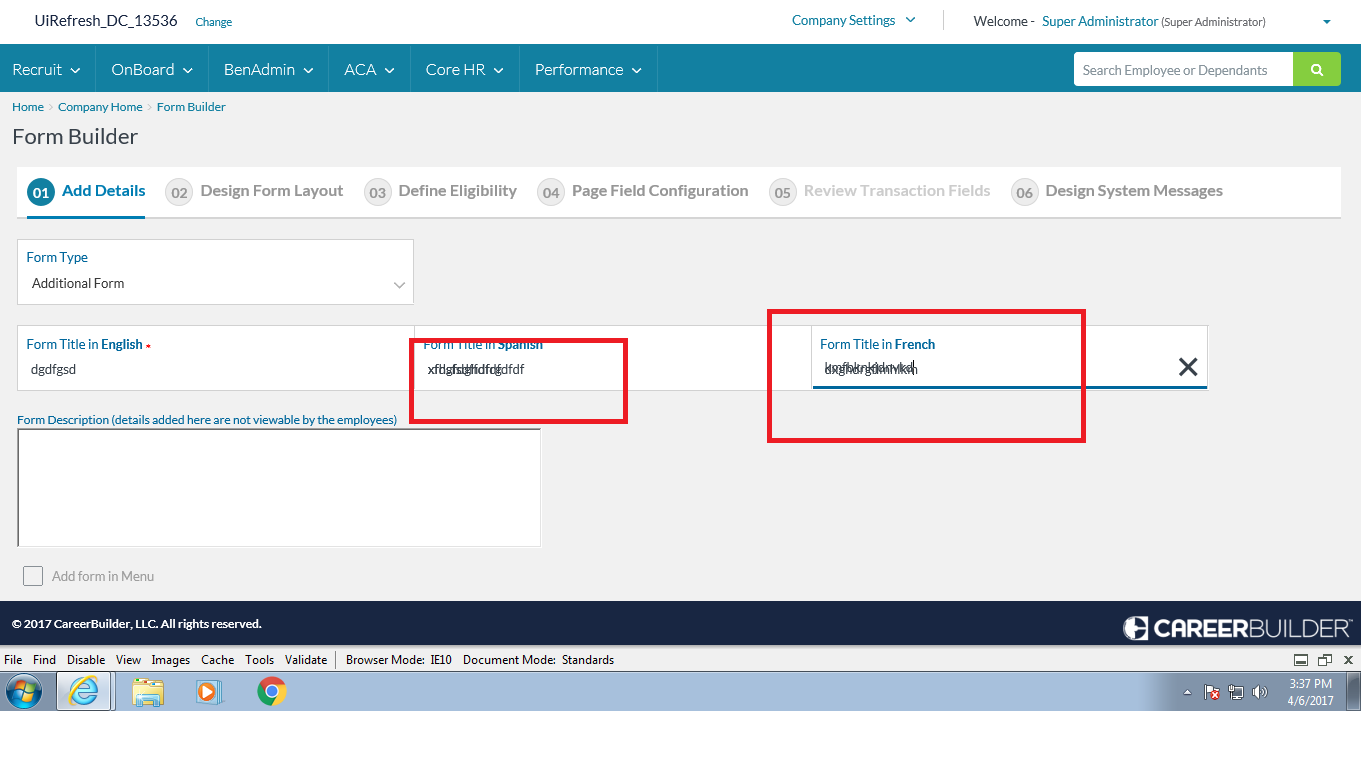Navigate to Company Home breadcrumb link
Viewport: 1364px width, 768px height.
[x=100, y=107]
